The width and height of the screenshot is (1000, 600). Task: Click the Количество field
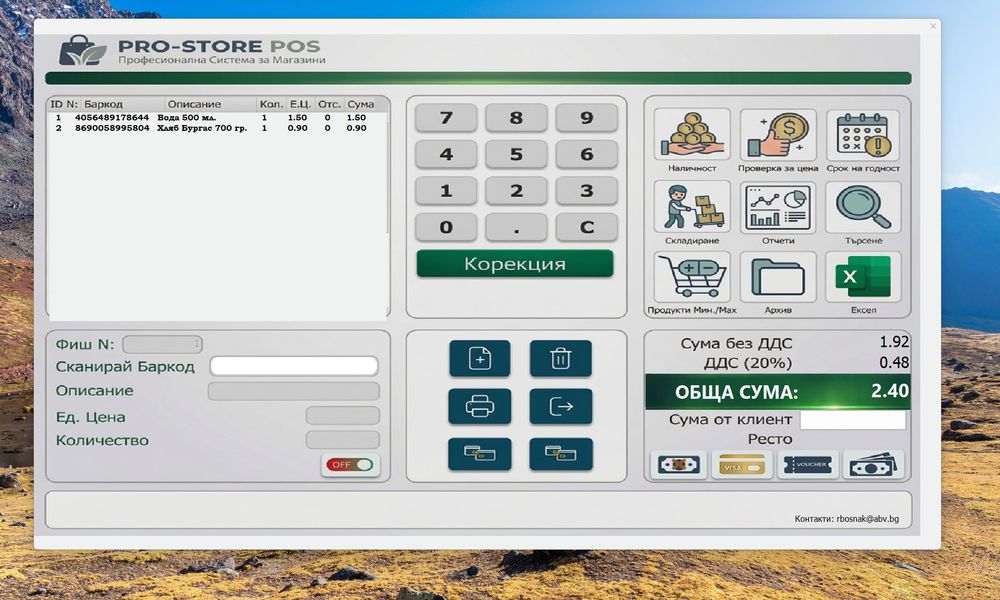click(x=342, y=440)
